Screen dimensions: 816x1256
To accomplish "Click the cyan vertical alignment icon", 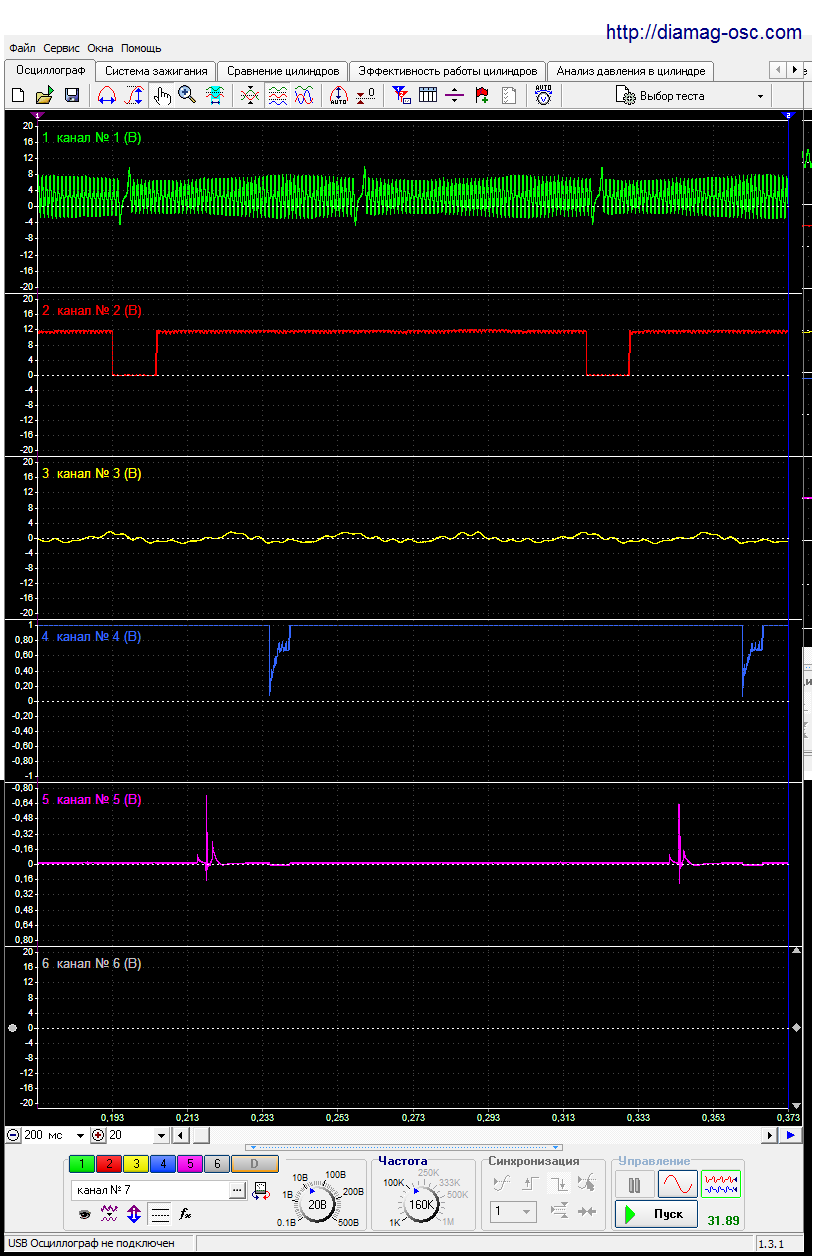I will (215, 96).
